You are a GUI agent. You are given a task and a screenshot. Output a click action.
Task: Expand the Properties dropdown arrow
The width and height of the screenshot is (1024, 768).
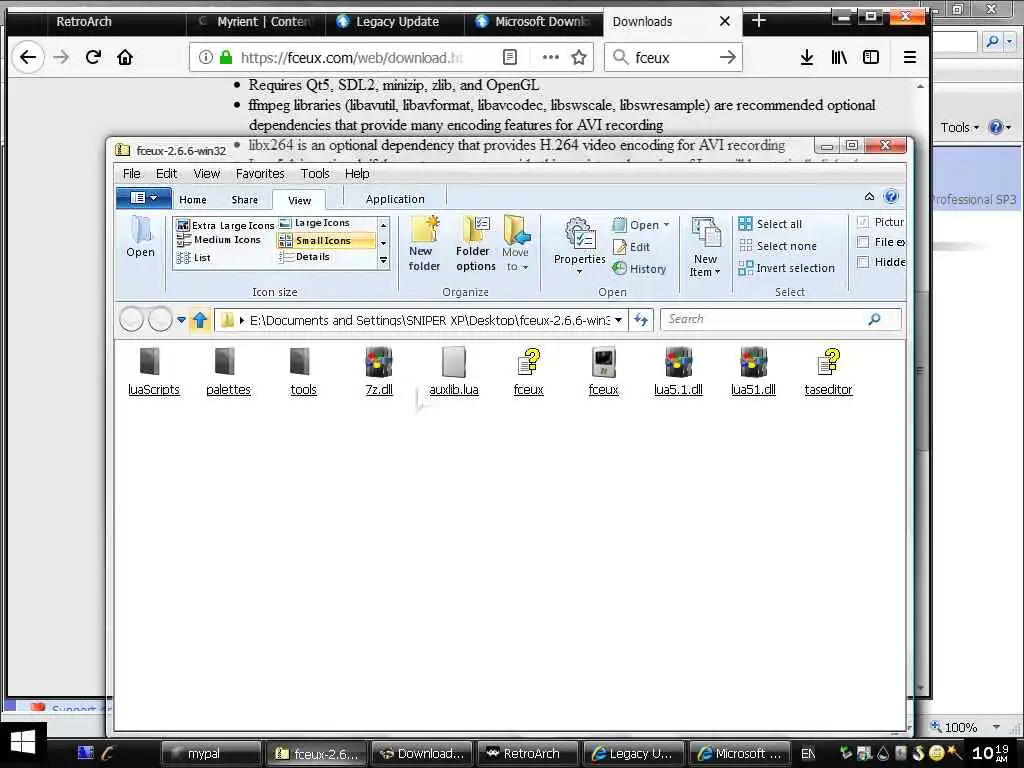tap(579, 271)
